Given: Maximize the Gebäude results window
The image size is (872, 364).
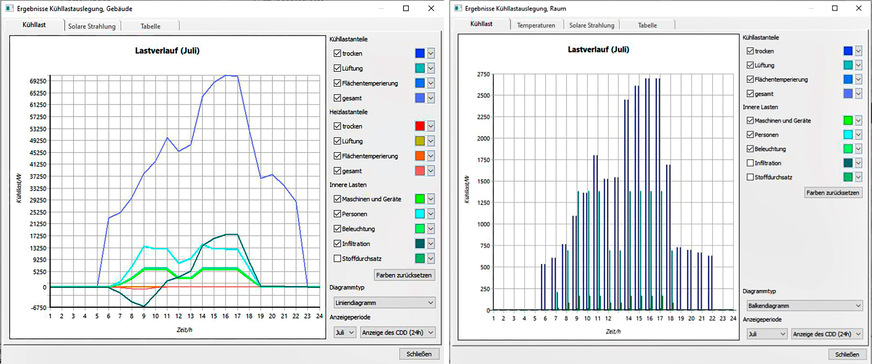Looking at the screenshot, I should [x=406, y=8].
